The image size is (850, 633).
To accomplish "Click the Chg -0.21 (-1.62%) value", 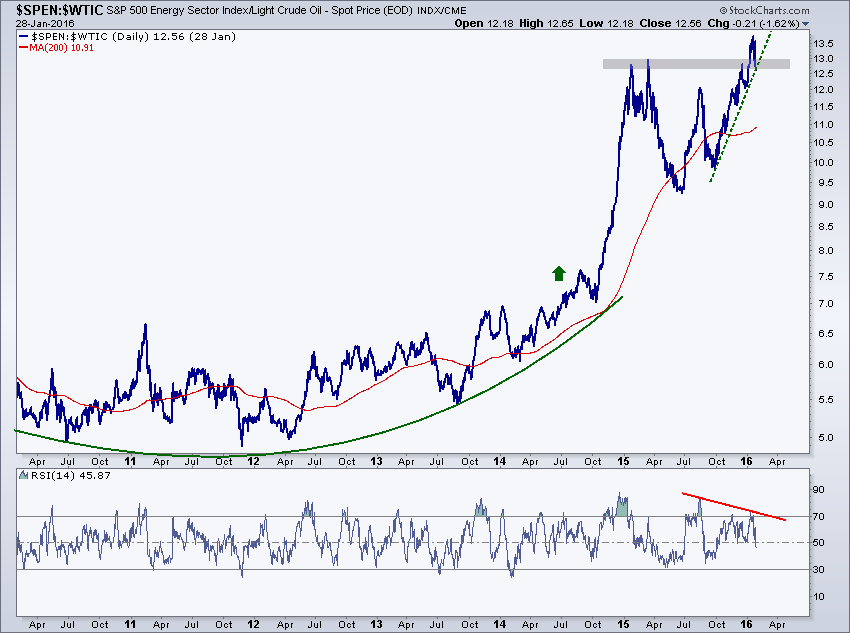I will (x=754, y=23).
